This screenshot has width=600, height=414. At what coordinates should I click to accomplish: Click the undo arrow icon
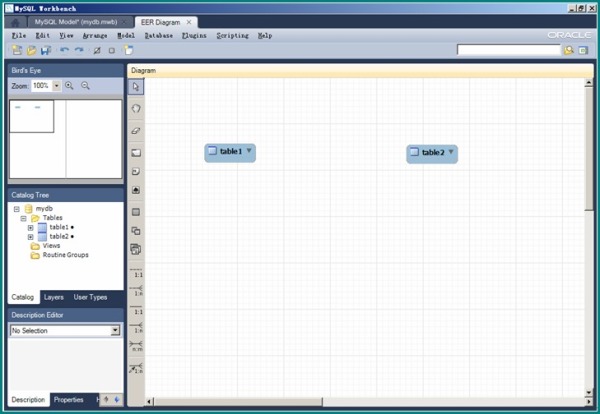pyautogui.click(x=64, y=50)
